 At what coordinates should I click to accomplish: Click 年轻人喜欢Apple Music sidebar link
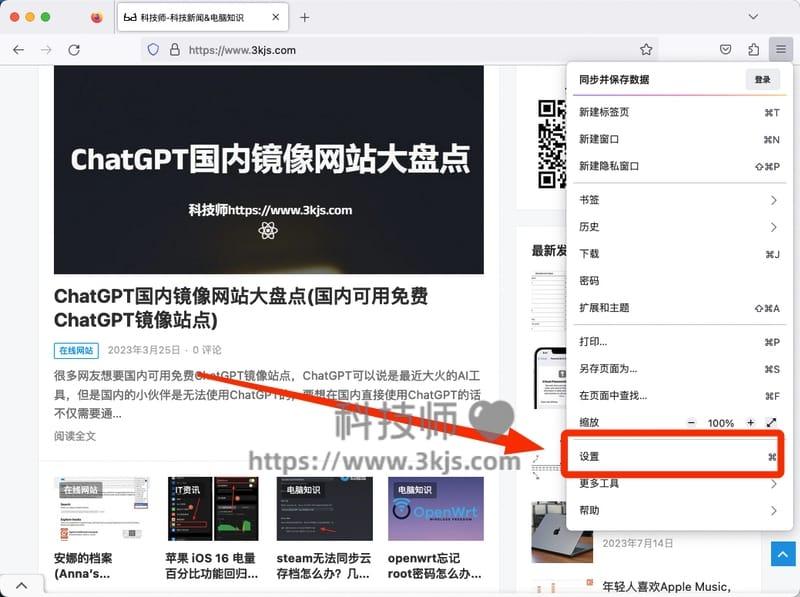(x=666, y=587)
